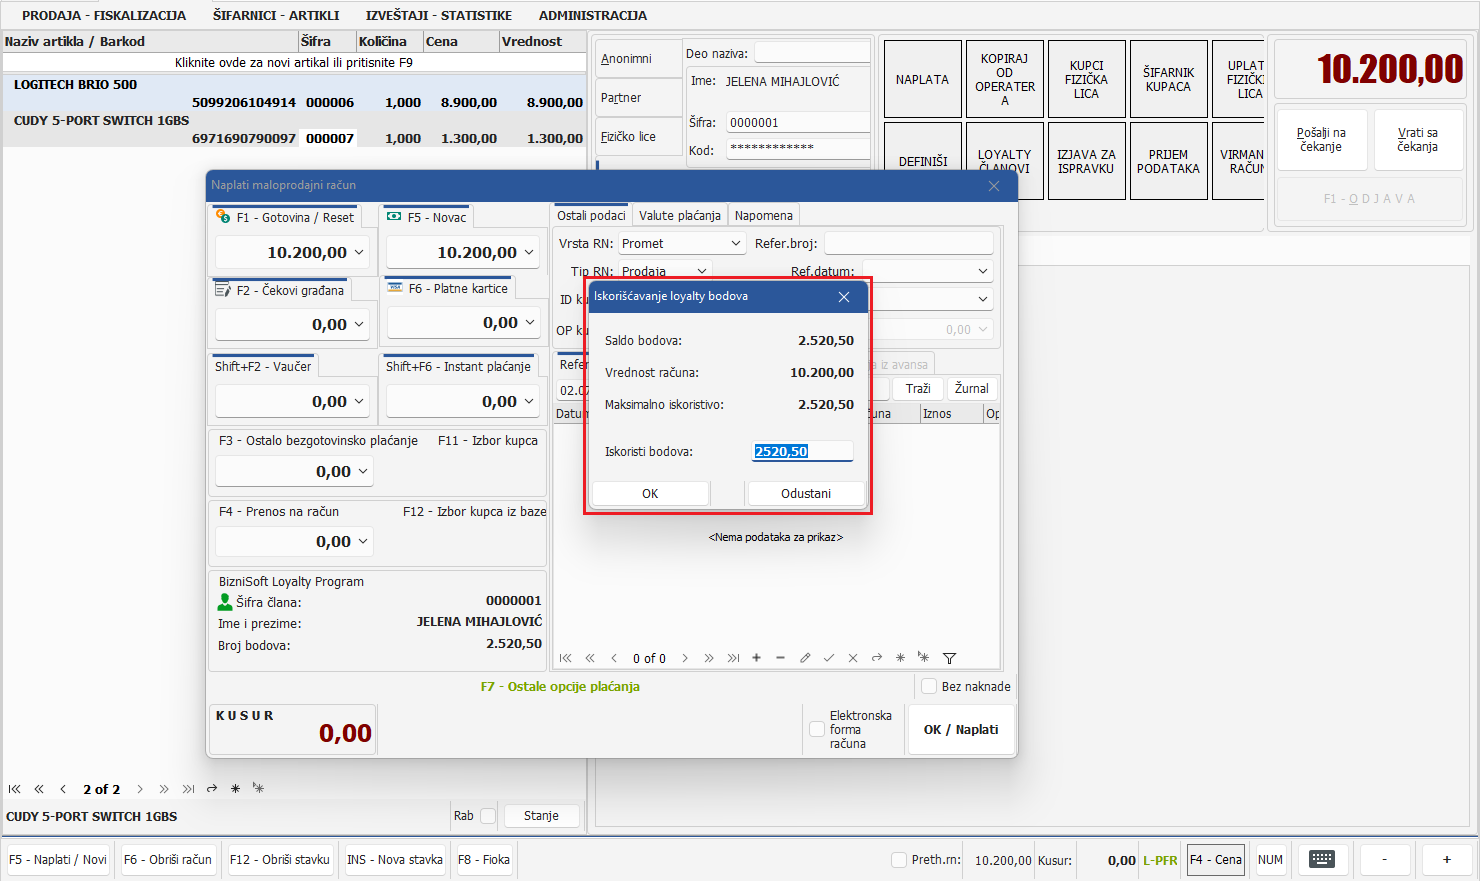This screenshot has width=1480, height=881.
Task: Click next-record arrow in payment dialog navigator
Action: pyautogui.click(x=685, y=658)
